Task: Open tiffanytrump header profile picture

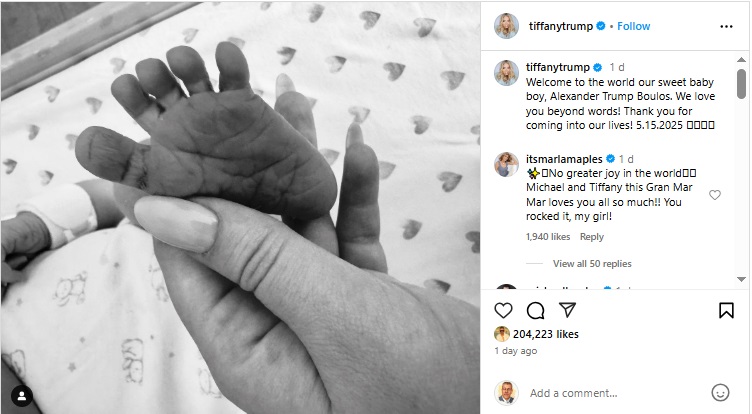Action: click(506, 26)
